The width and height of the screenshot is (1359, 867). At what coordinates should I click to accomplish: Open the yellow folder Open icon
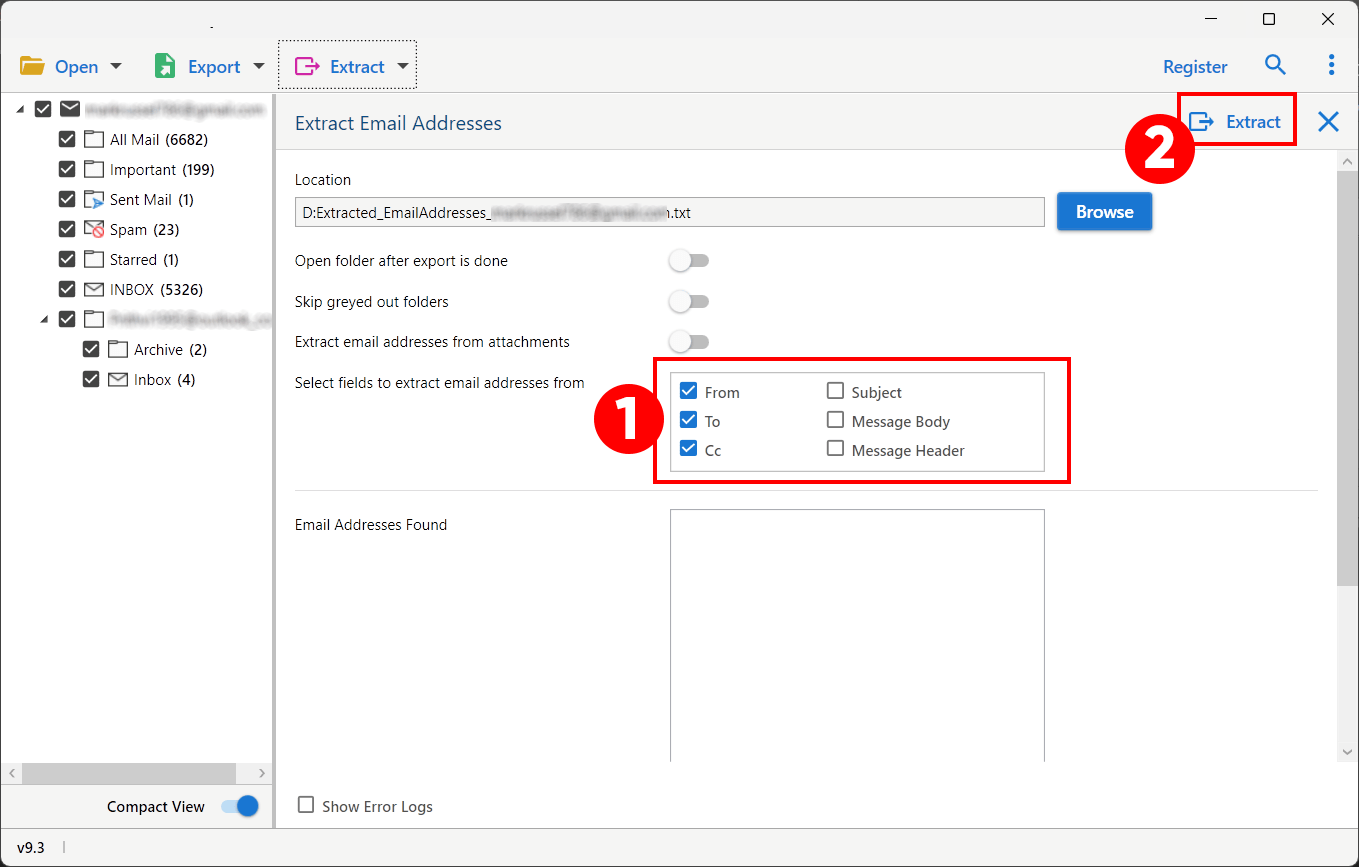[32, 66]
